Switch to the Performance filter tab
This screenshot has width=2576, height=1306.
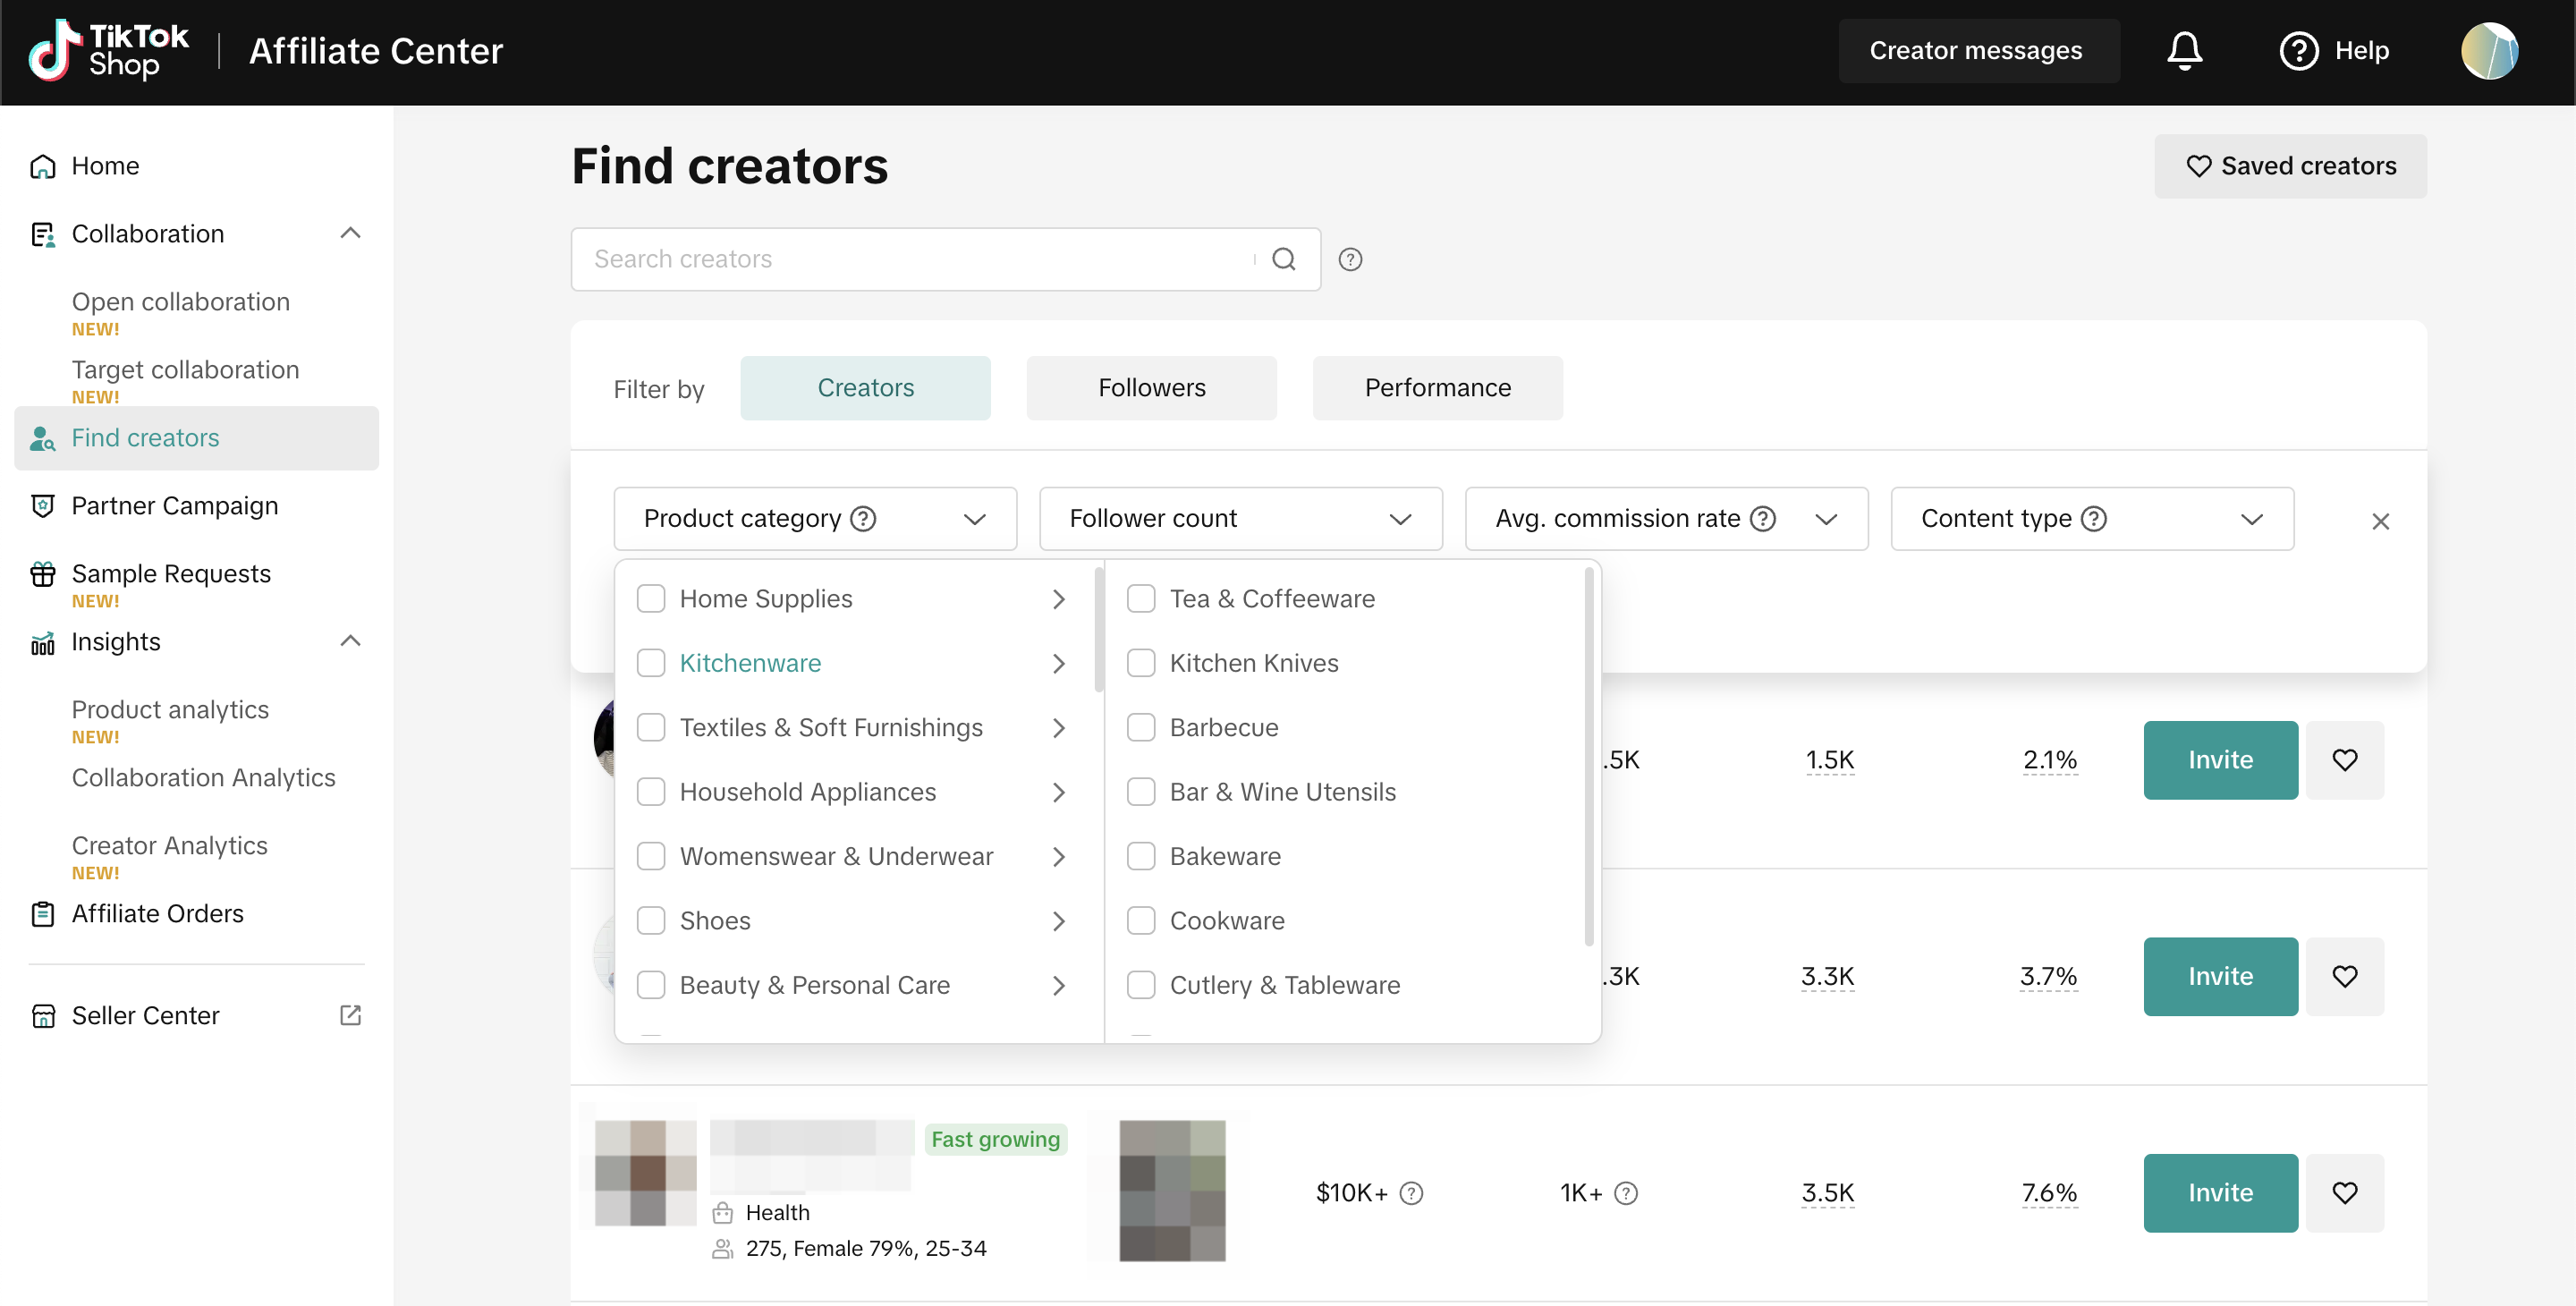coord(1437,388)
